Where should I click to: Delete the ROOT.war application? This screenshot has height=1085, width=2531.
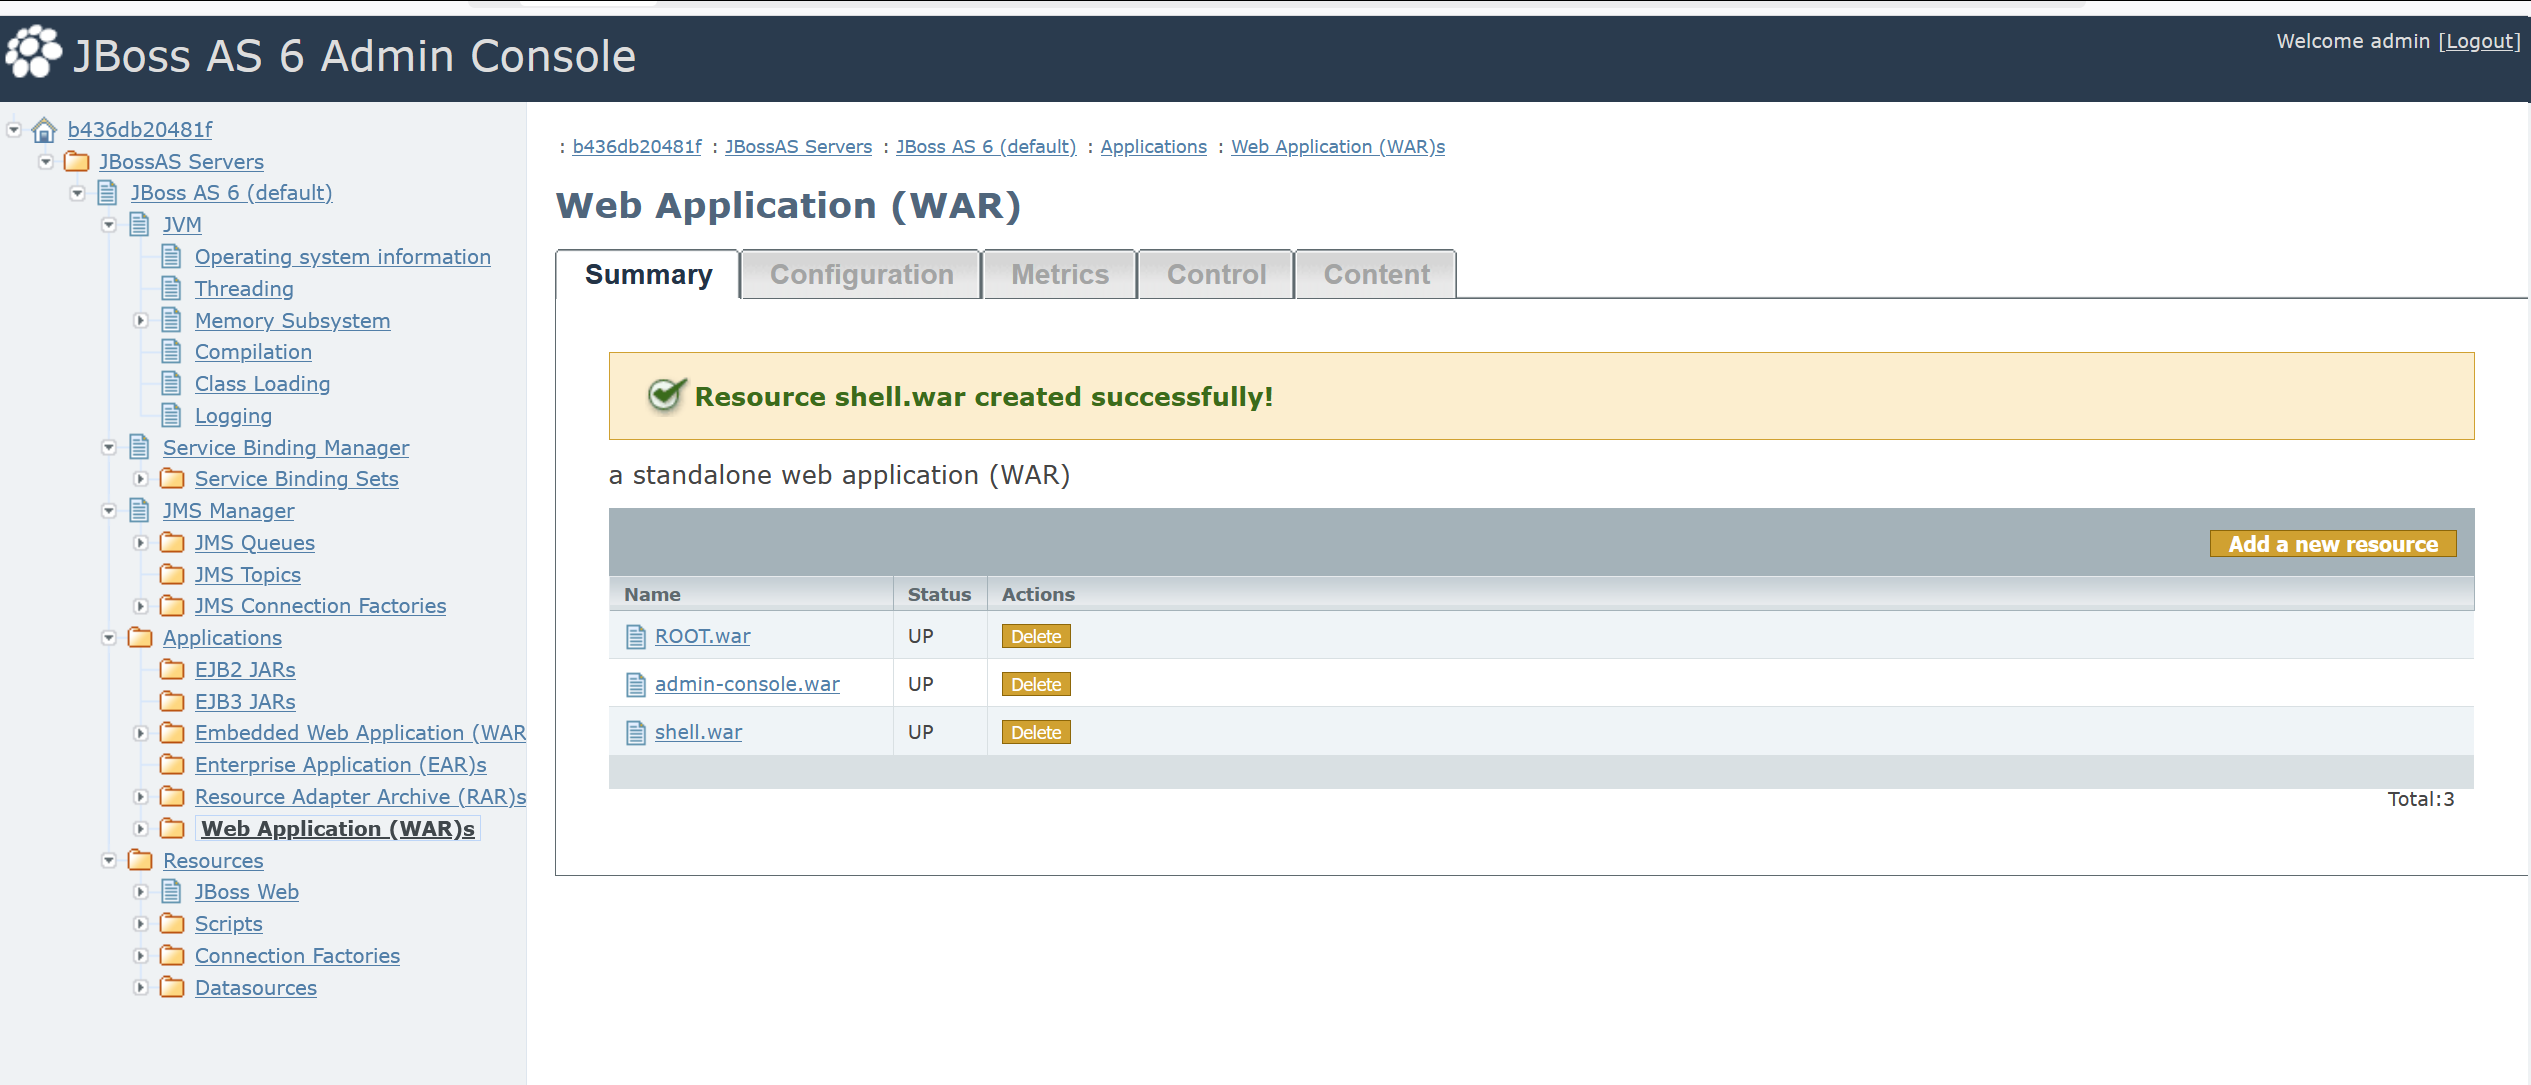click(x=1036, y=636)
